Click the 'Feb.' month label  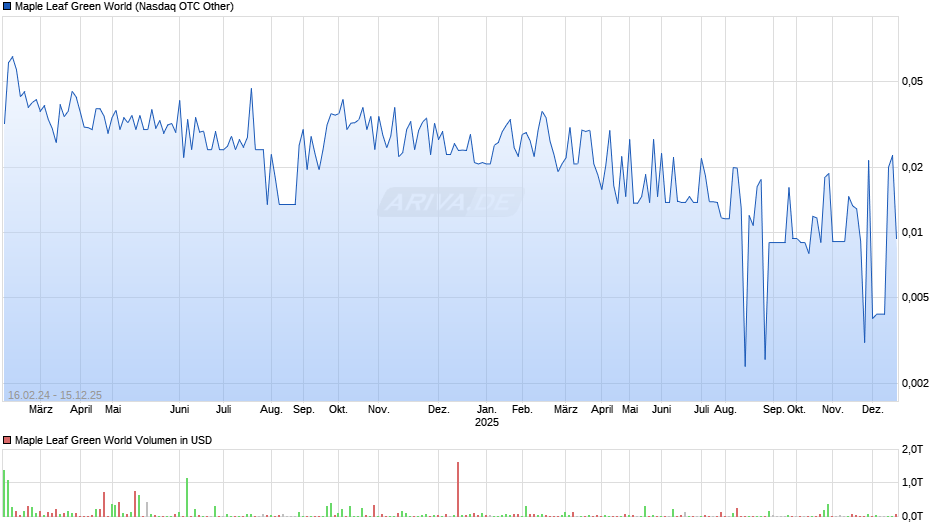[522, 409]
